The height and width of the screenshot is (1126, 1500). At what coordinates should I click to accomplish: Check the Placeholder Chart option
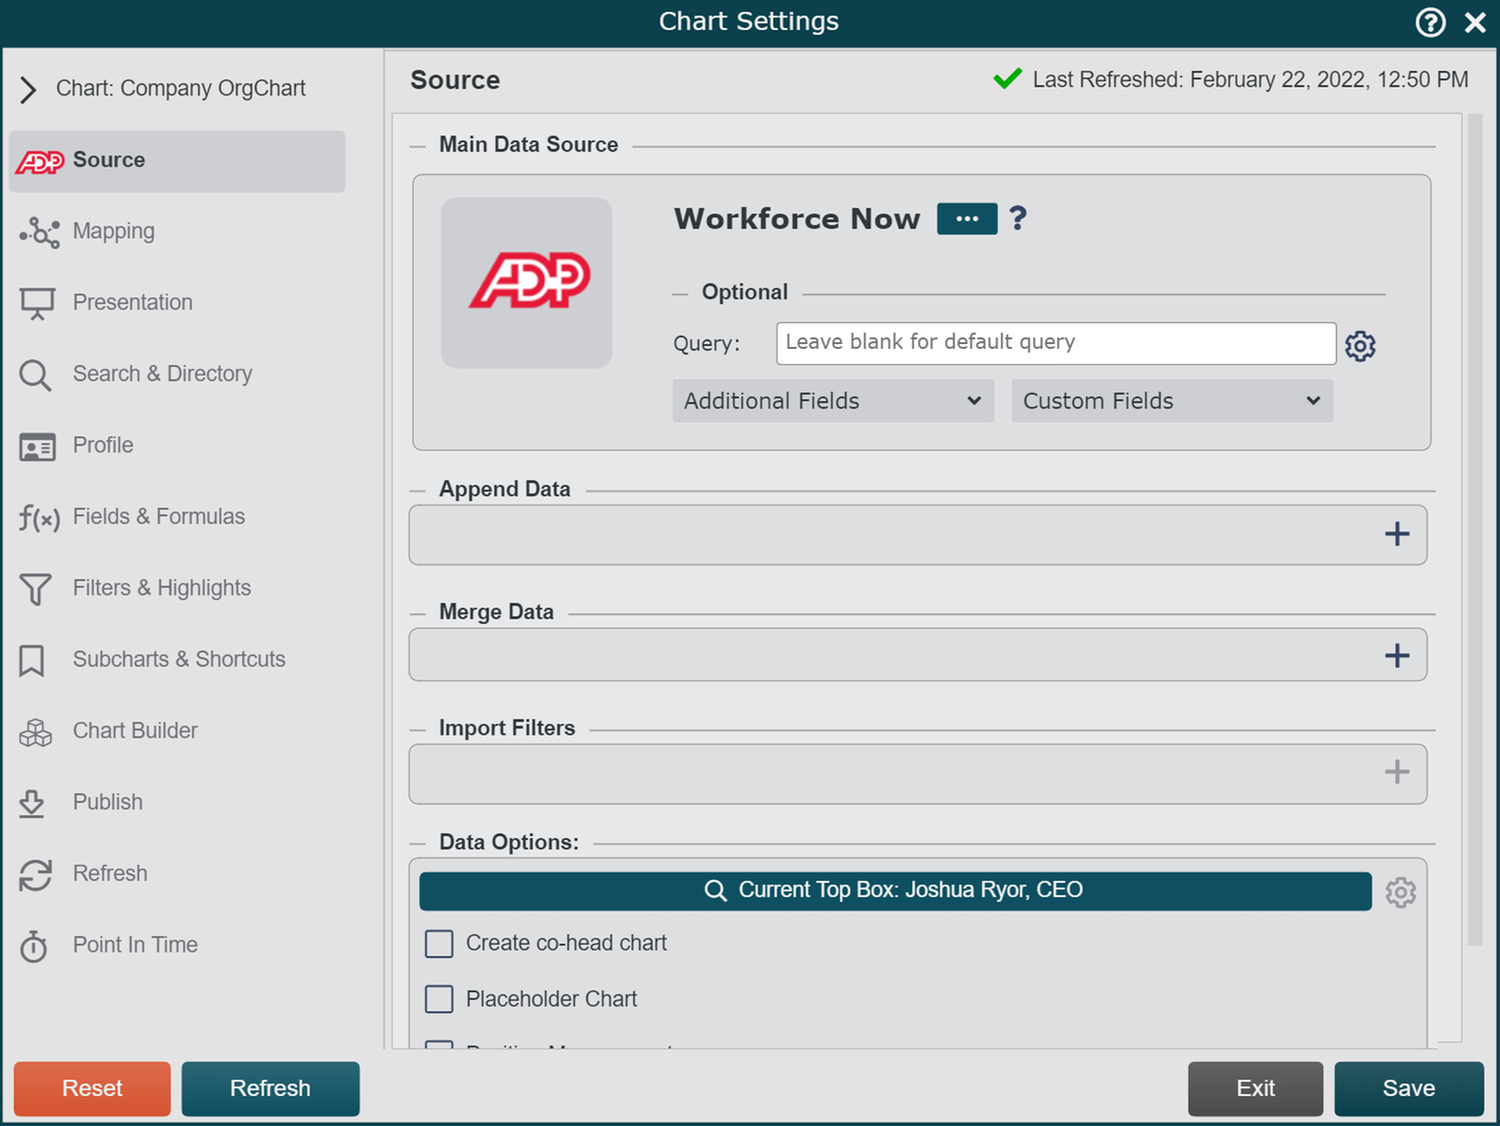pyautogui.click(x=439, y=998)
